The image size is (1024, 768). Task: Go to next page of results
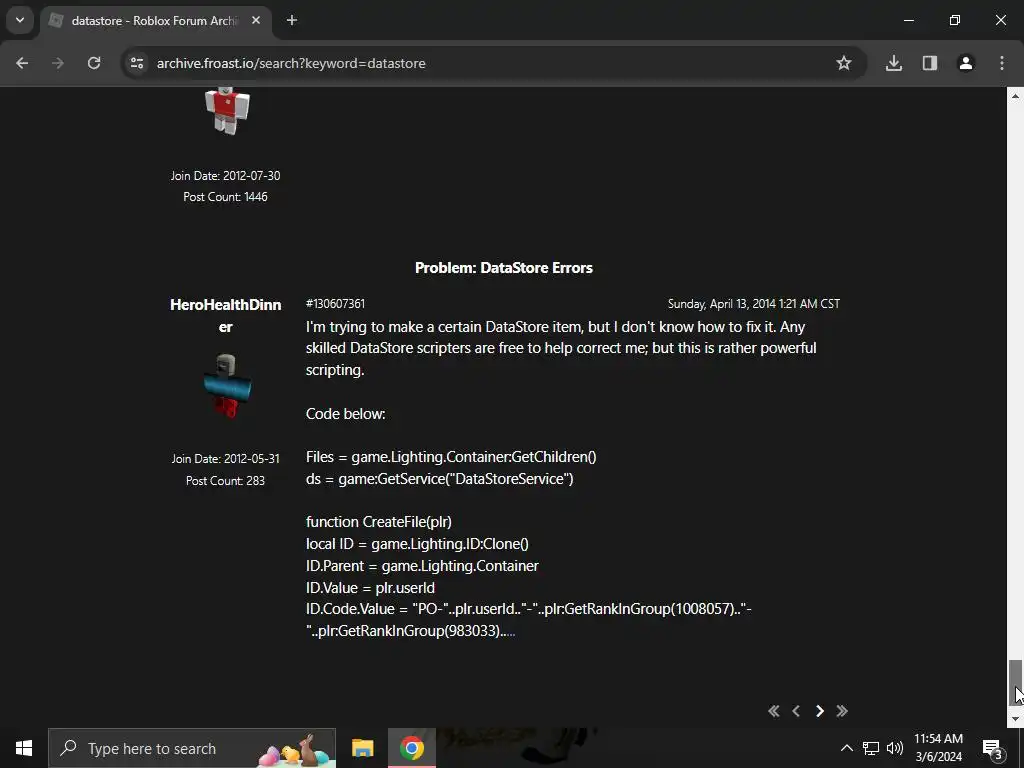pos(820,711)
